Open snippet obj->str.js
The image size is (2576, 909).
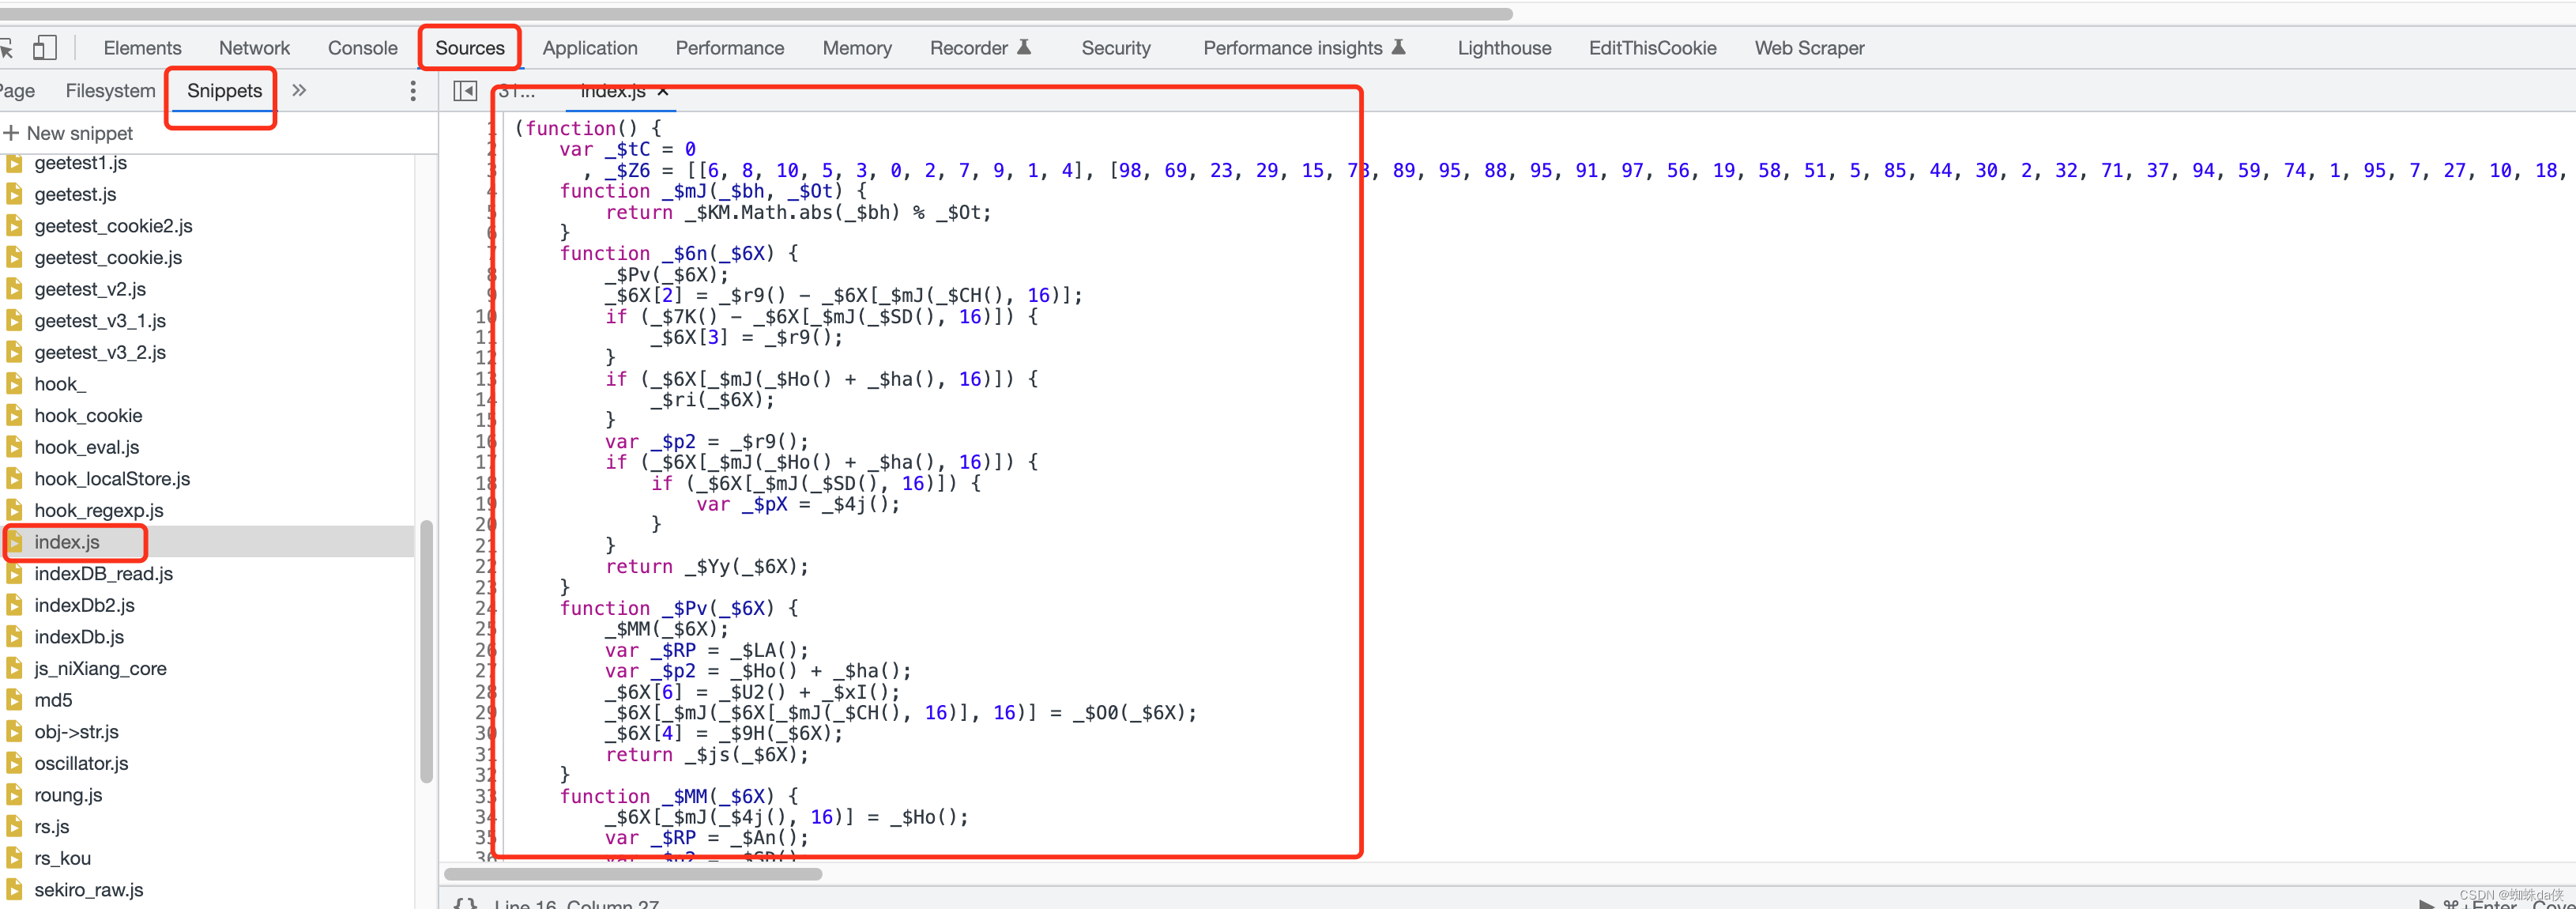click(76, 732)
